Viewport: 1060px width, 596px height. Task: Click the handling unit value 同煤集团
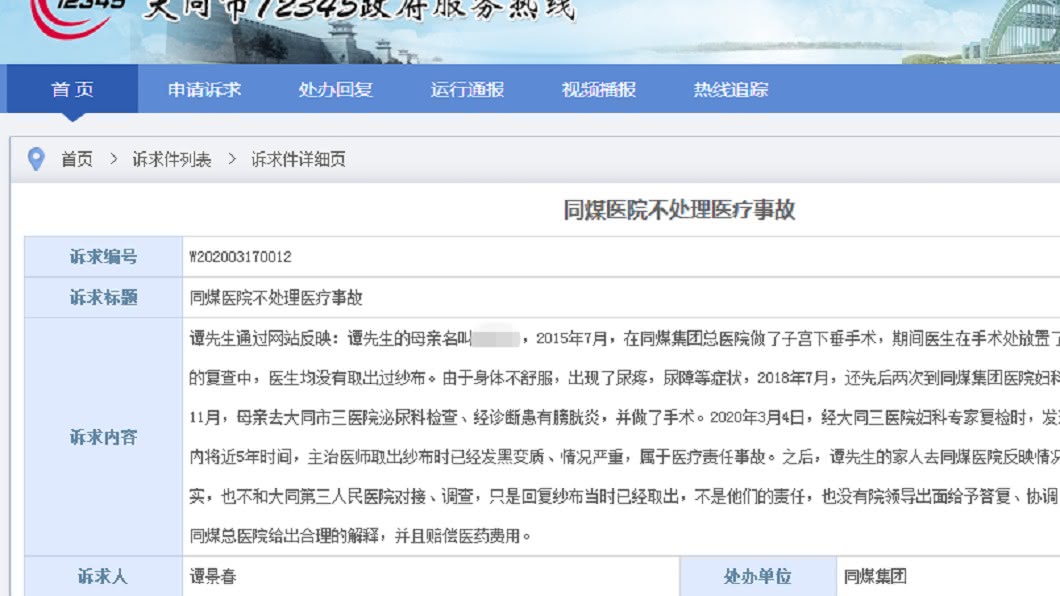click(875, 576)
